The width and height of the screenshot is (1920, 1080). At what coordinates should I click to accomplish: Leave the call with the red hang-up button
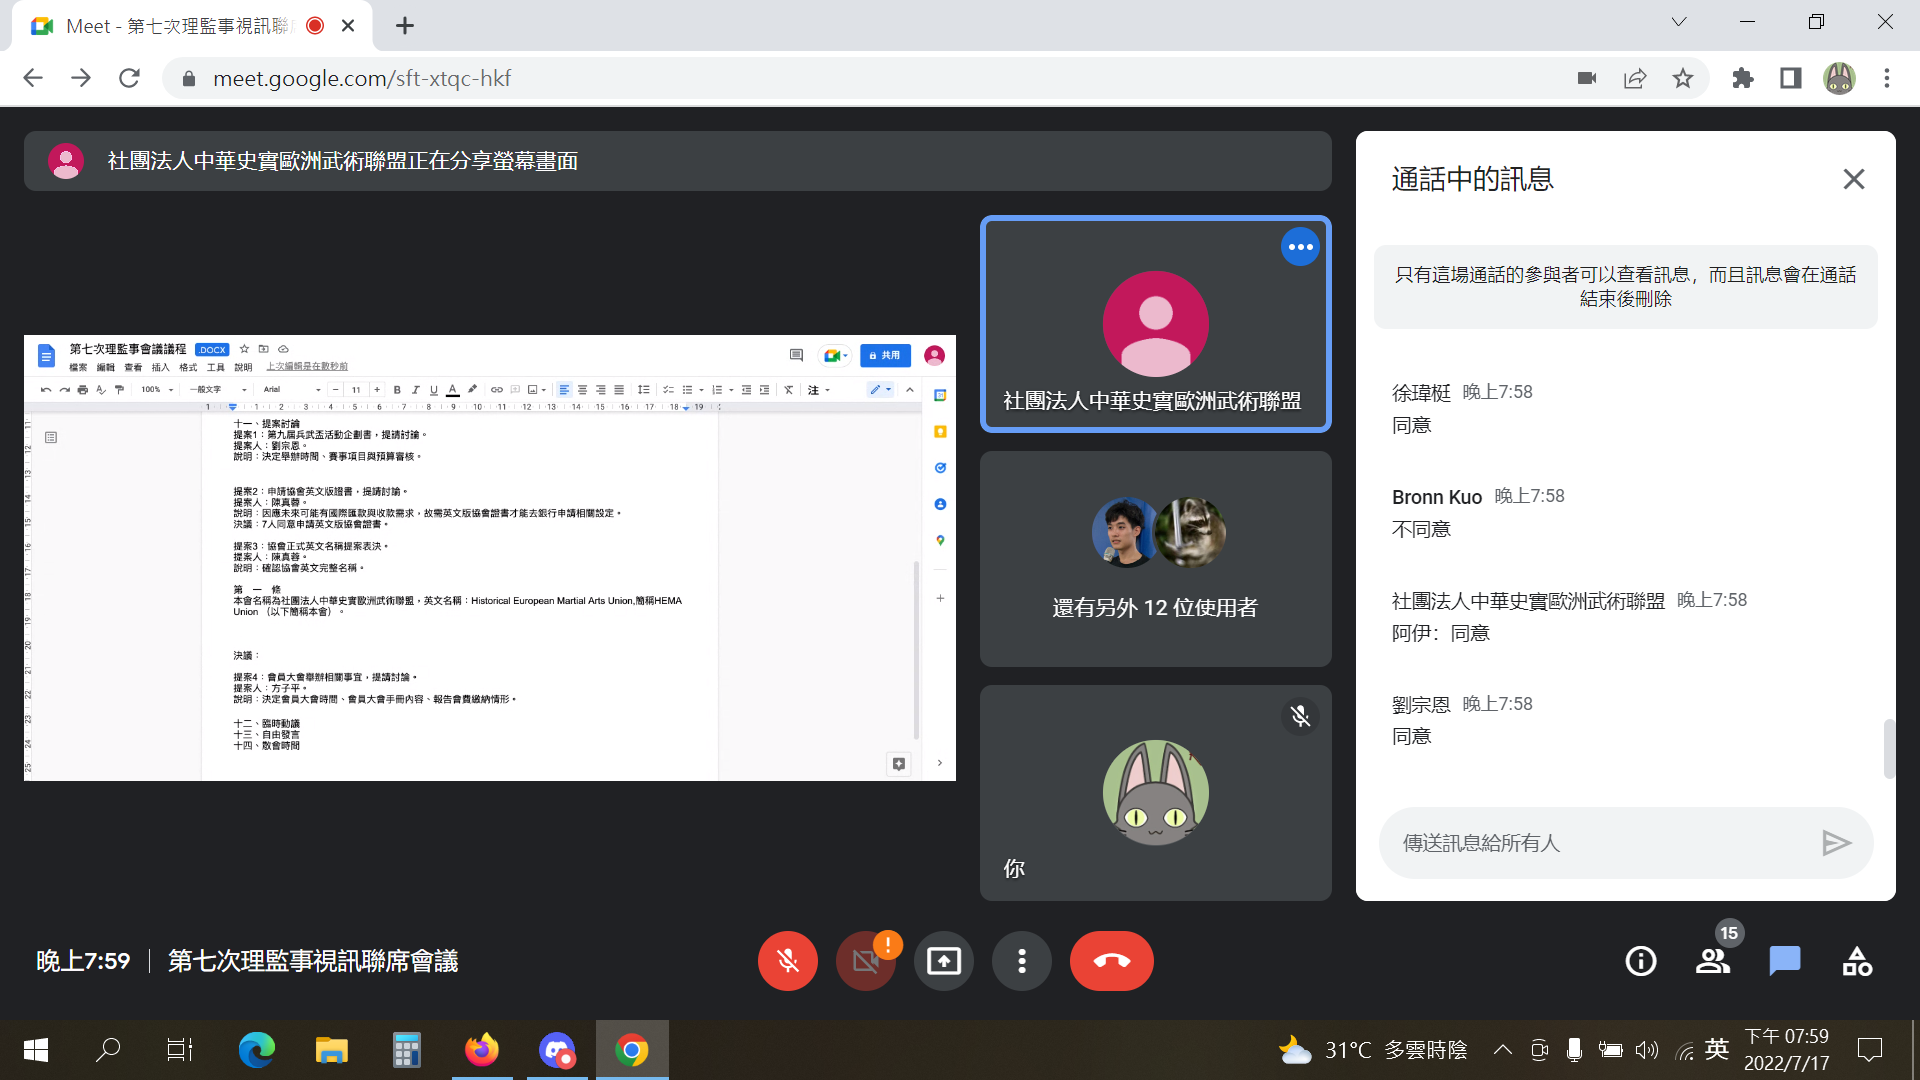1111,961
